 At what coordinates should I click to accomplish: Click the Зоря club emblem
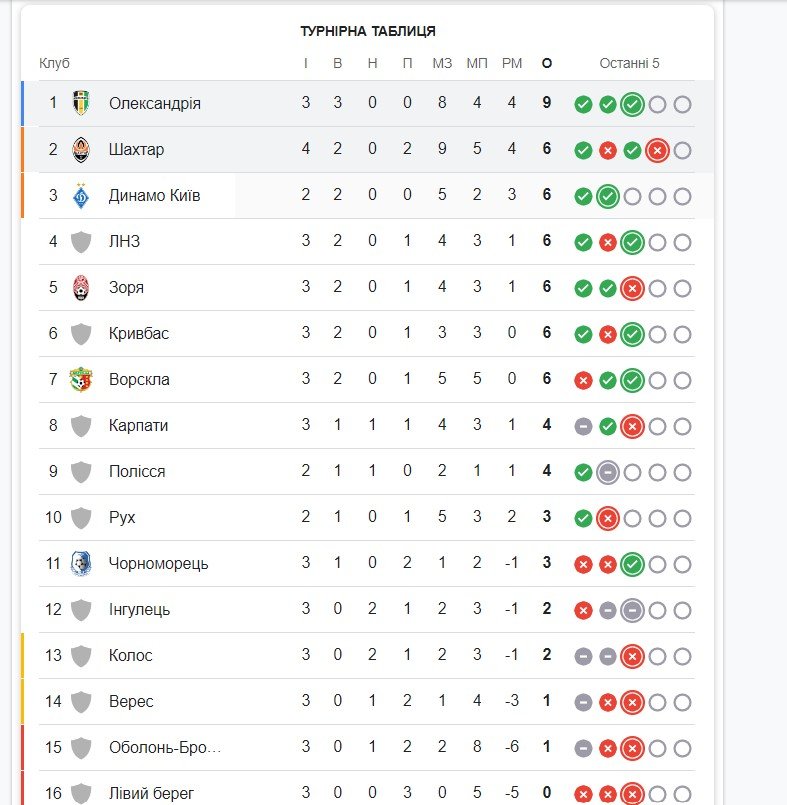[x=81, y=288]
